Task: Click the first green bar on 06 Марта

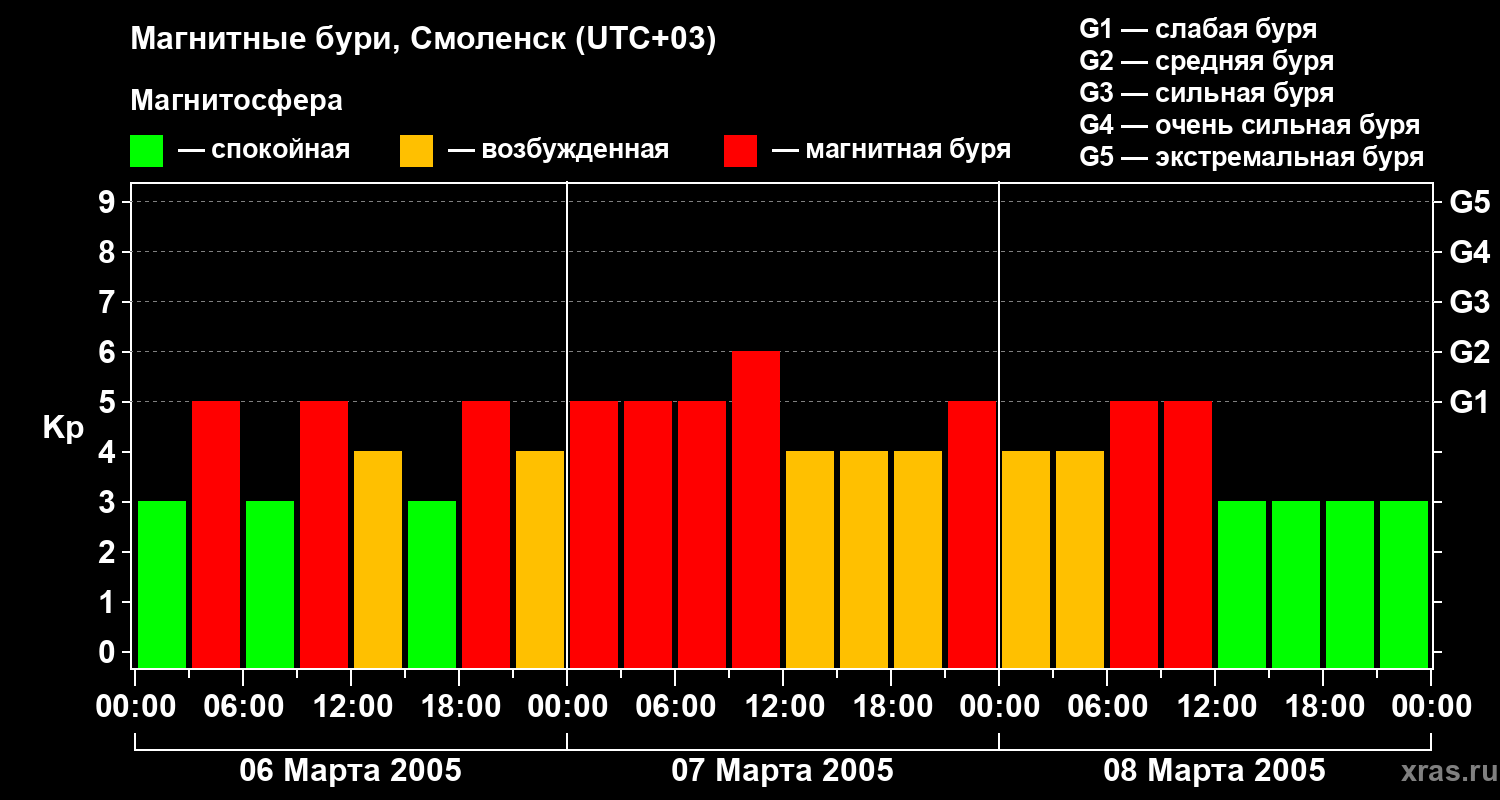Action: 162,585
